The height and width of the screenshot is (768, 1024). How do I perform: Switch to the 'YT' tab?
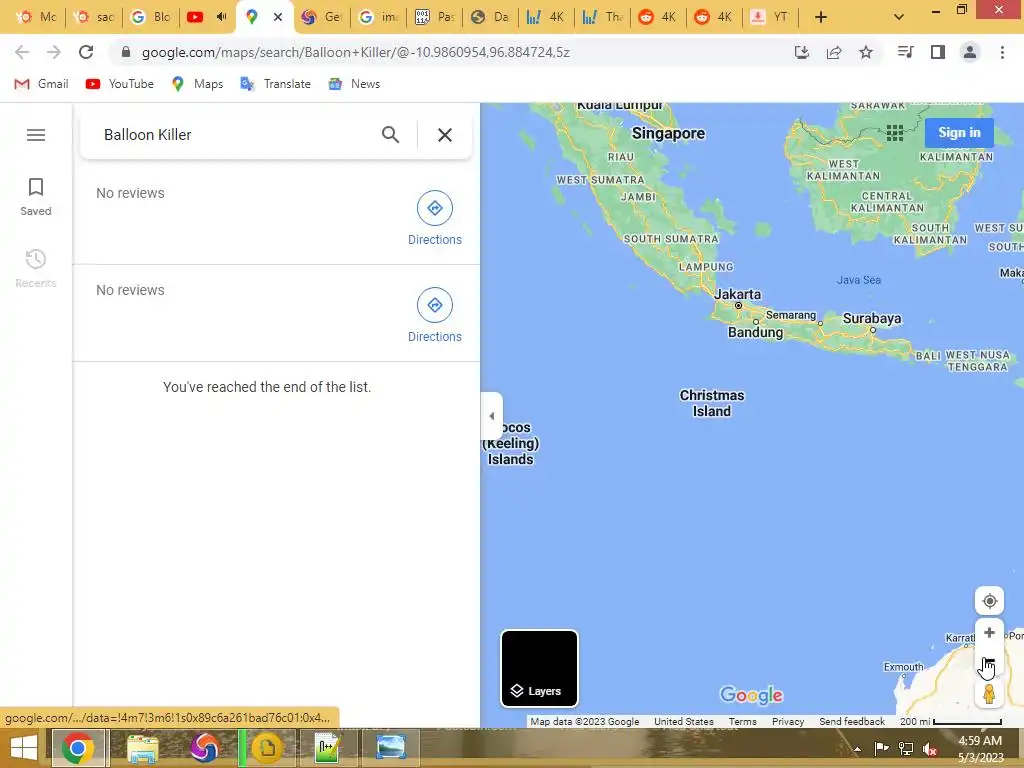[x=770, y=17]
